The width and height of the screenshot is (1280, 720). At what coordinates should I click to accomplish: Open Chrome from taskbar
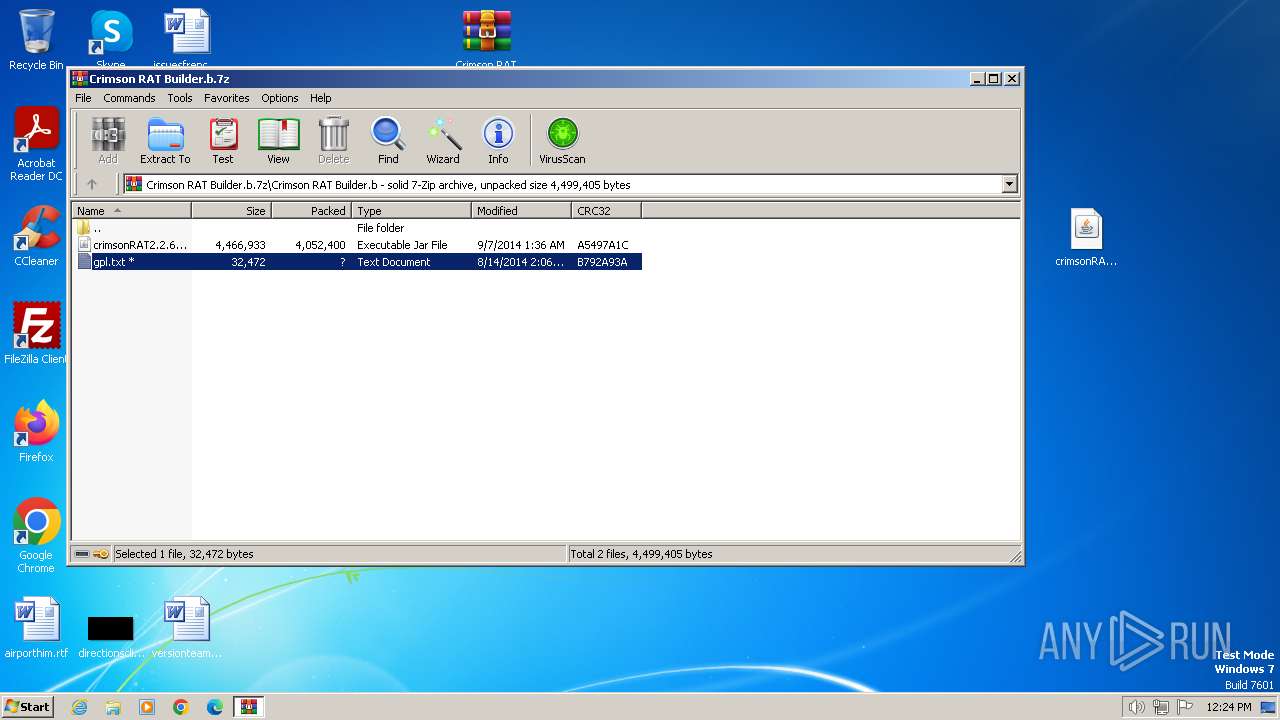181,707
